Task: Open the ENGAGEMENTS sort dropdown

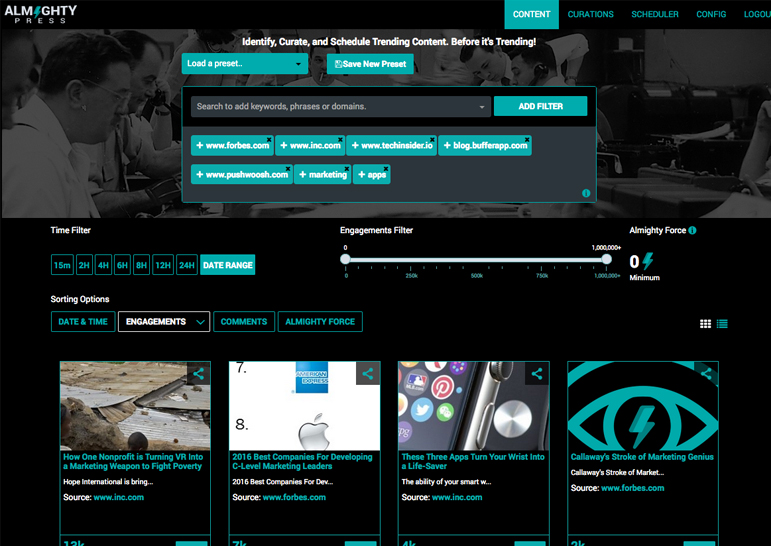Action: point(164,322)
